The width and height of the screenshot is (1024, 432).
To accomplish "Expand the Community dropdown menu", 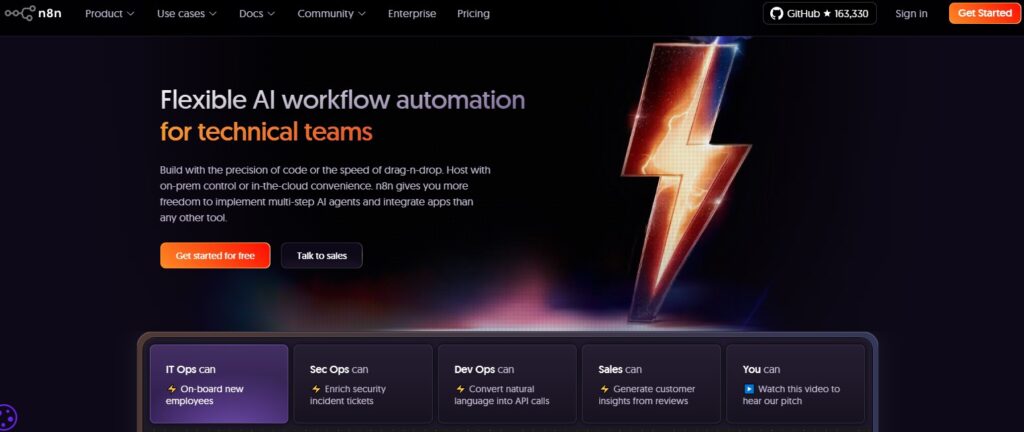I will click(331, 14).
